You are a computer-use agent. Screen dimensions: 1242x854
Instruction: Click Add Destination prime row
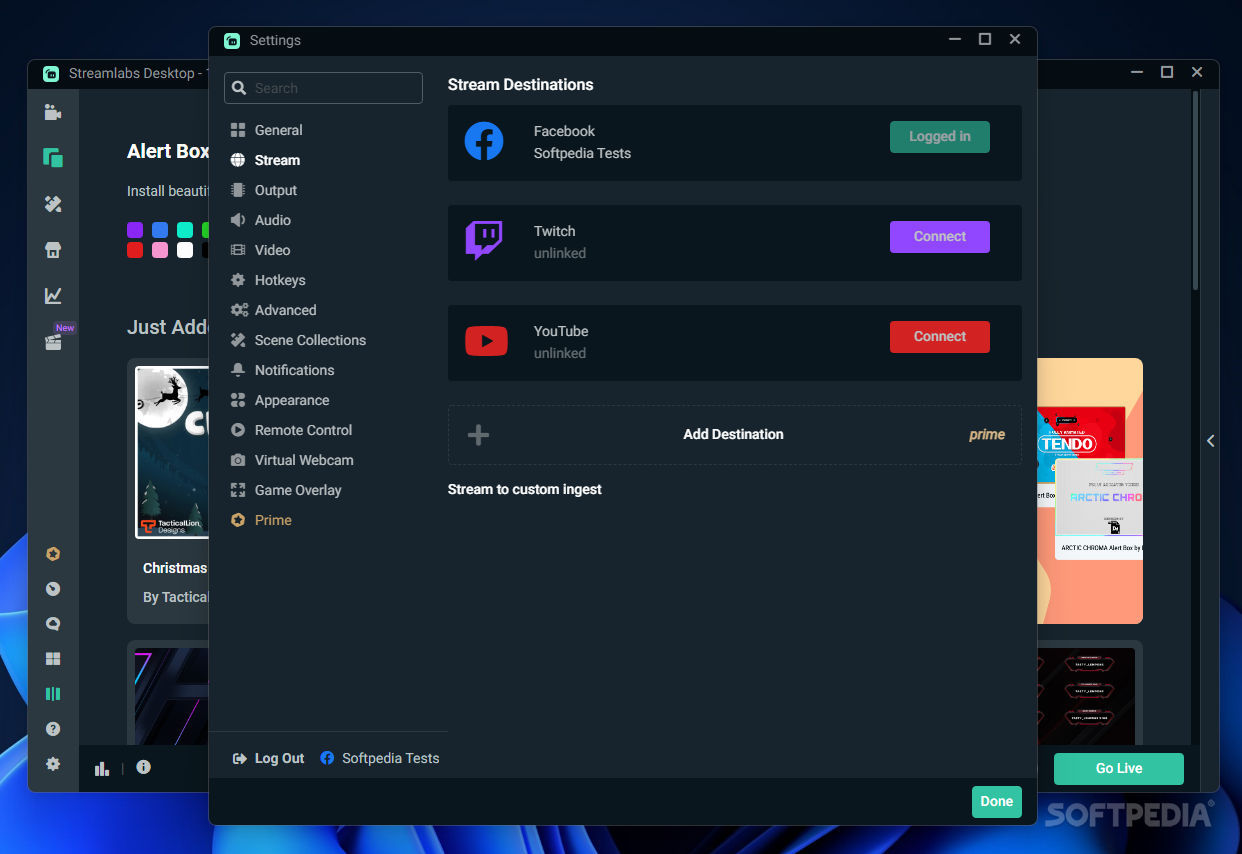[735, 435]
